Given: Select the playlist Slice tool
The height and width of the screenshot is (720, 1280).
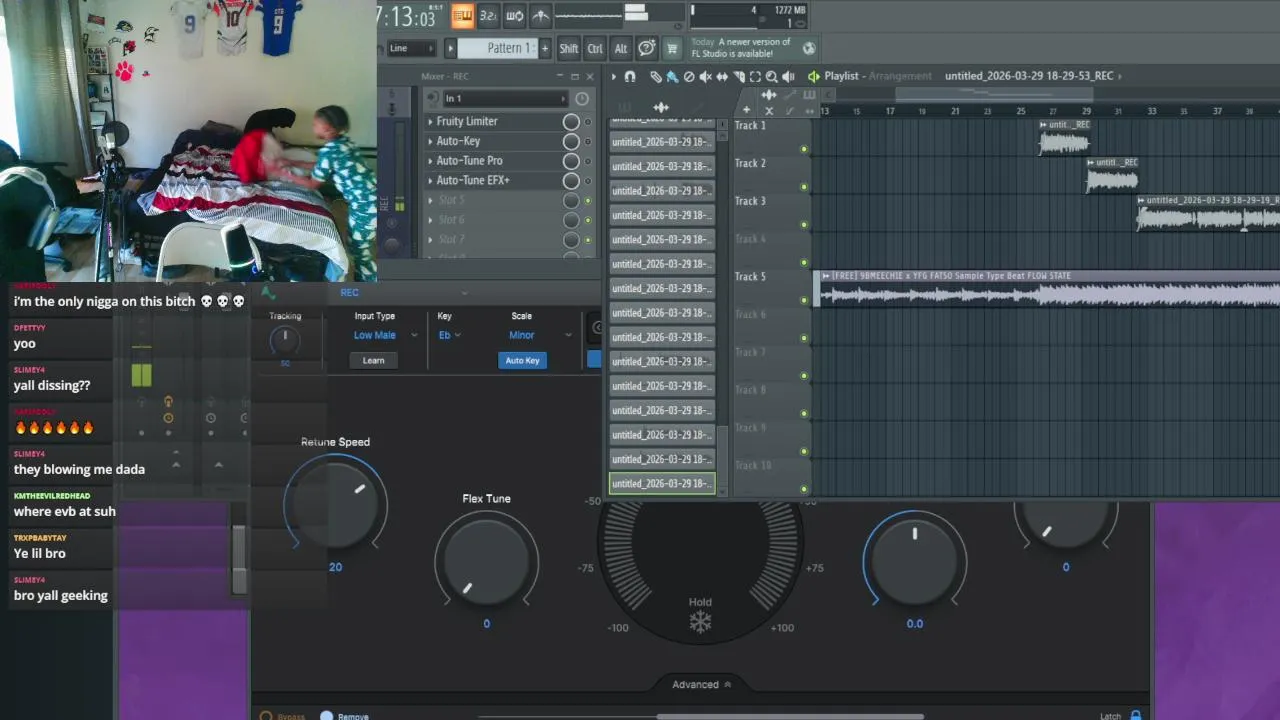Looking at the screenshot, I should (x=738, y=76).
